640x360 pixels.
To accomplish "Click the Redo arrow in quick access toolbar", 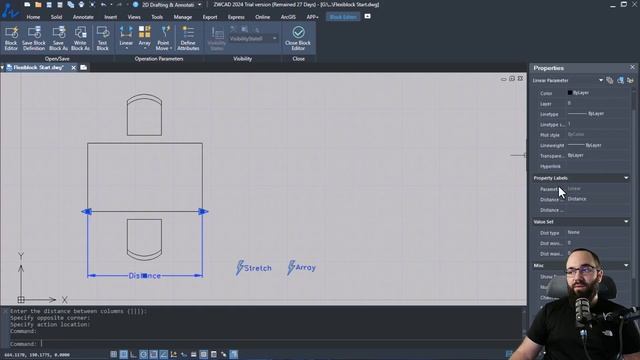I will pyautogui.click(x=119, y=4).
